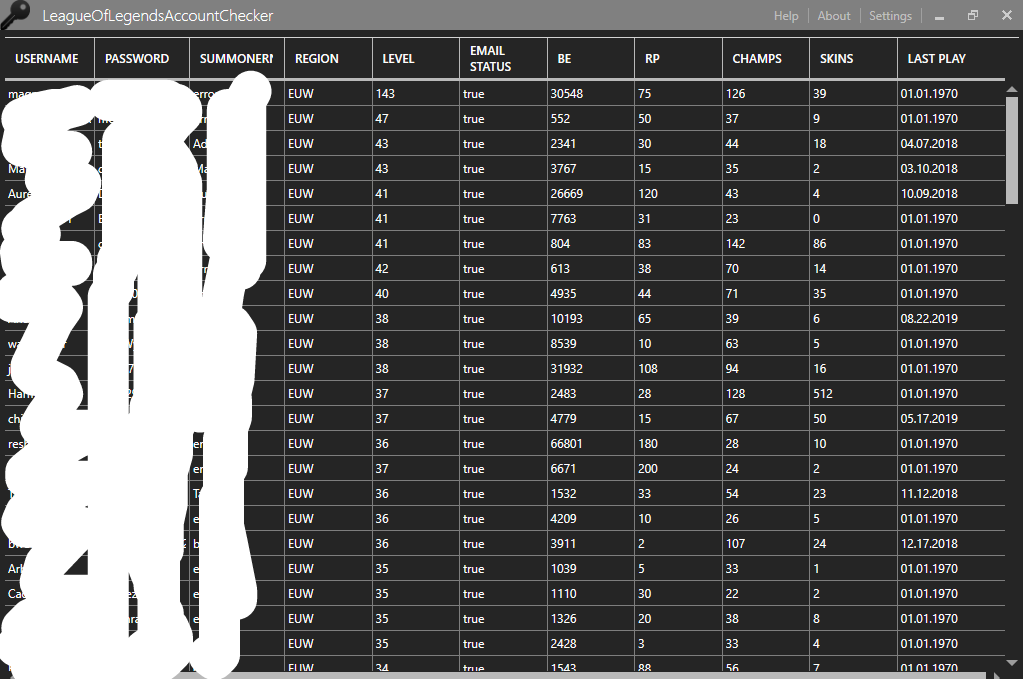This screenshot has width=1023, height=679.
Task: Minimize the LeagueOfLegendsAccountChecker window
Action: tap(939, 16)
